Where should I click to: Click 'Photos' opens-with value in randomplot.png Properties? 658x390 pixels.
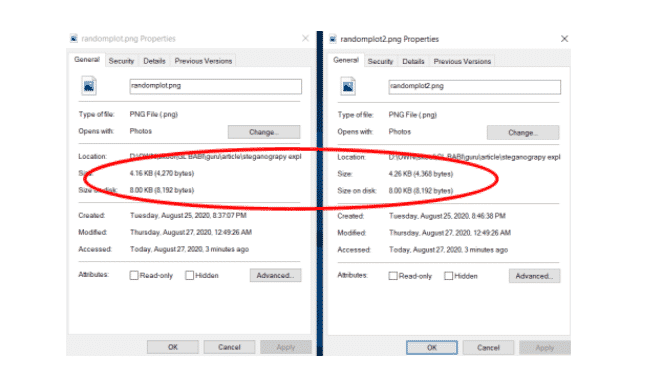(x=141, y=131)
